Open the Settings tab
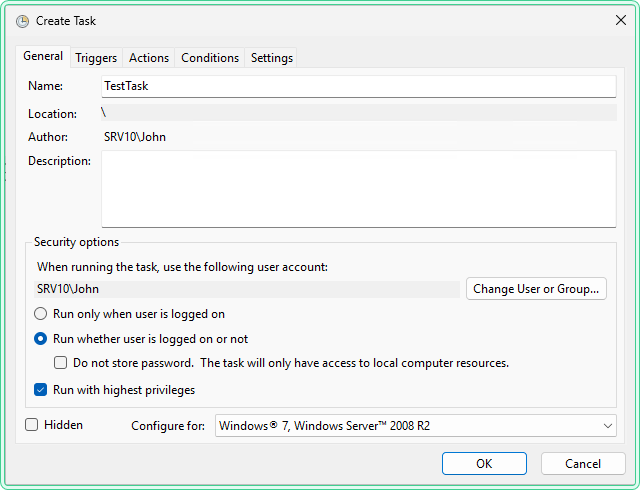This screenshot has width=640, height=490. 271,58
